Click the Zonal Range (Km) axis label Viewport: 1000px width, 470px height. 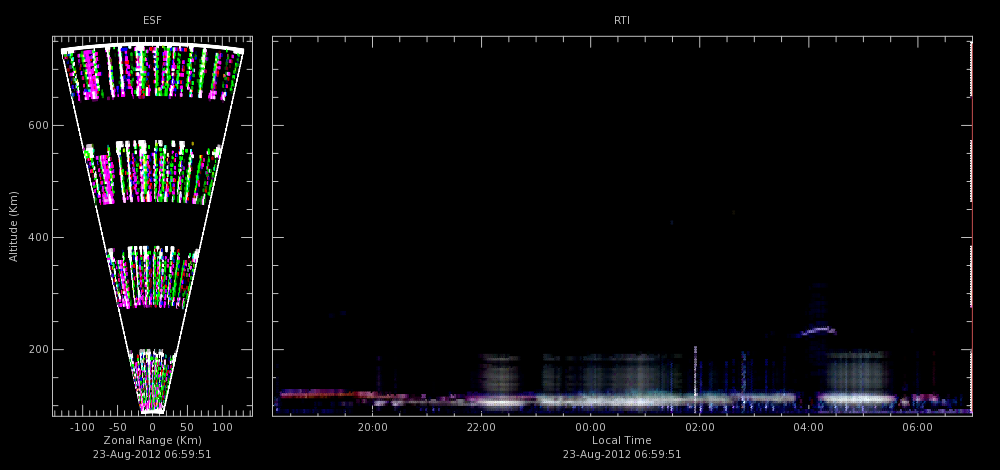coord(152,441)
